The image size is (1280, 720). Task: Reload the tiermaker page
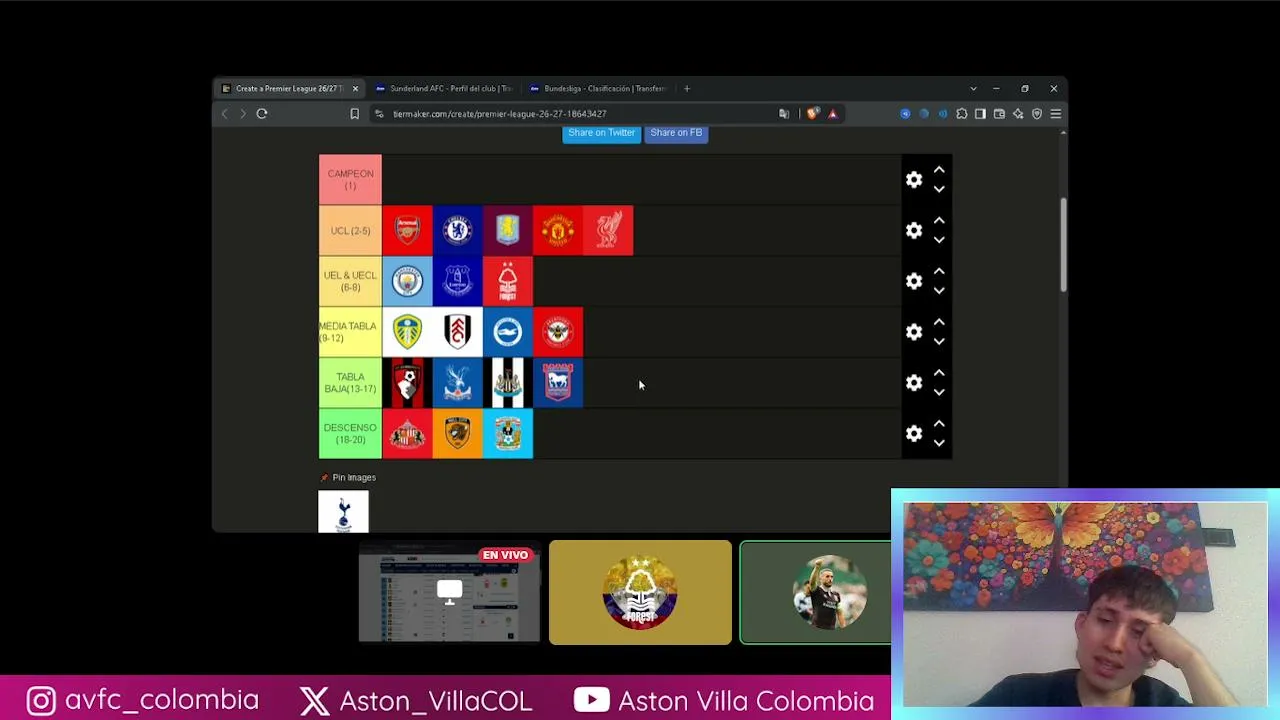262,114
